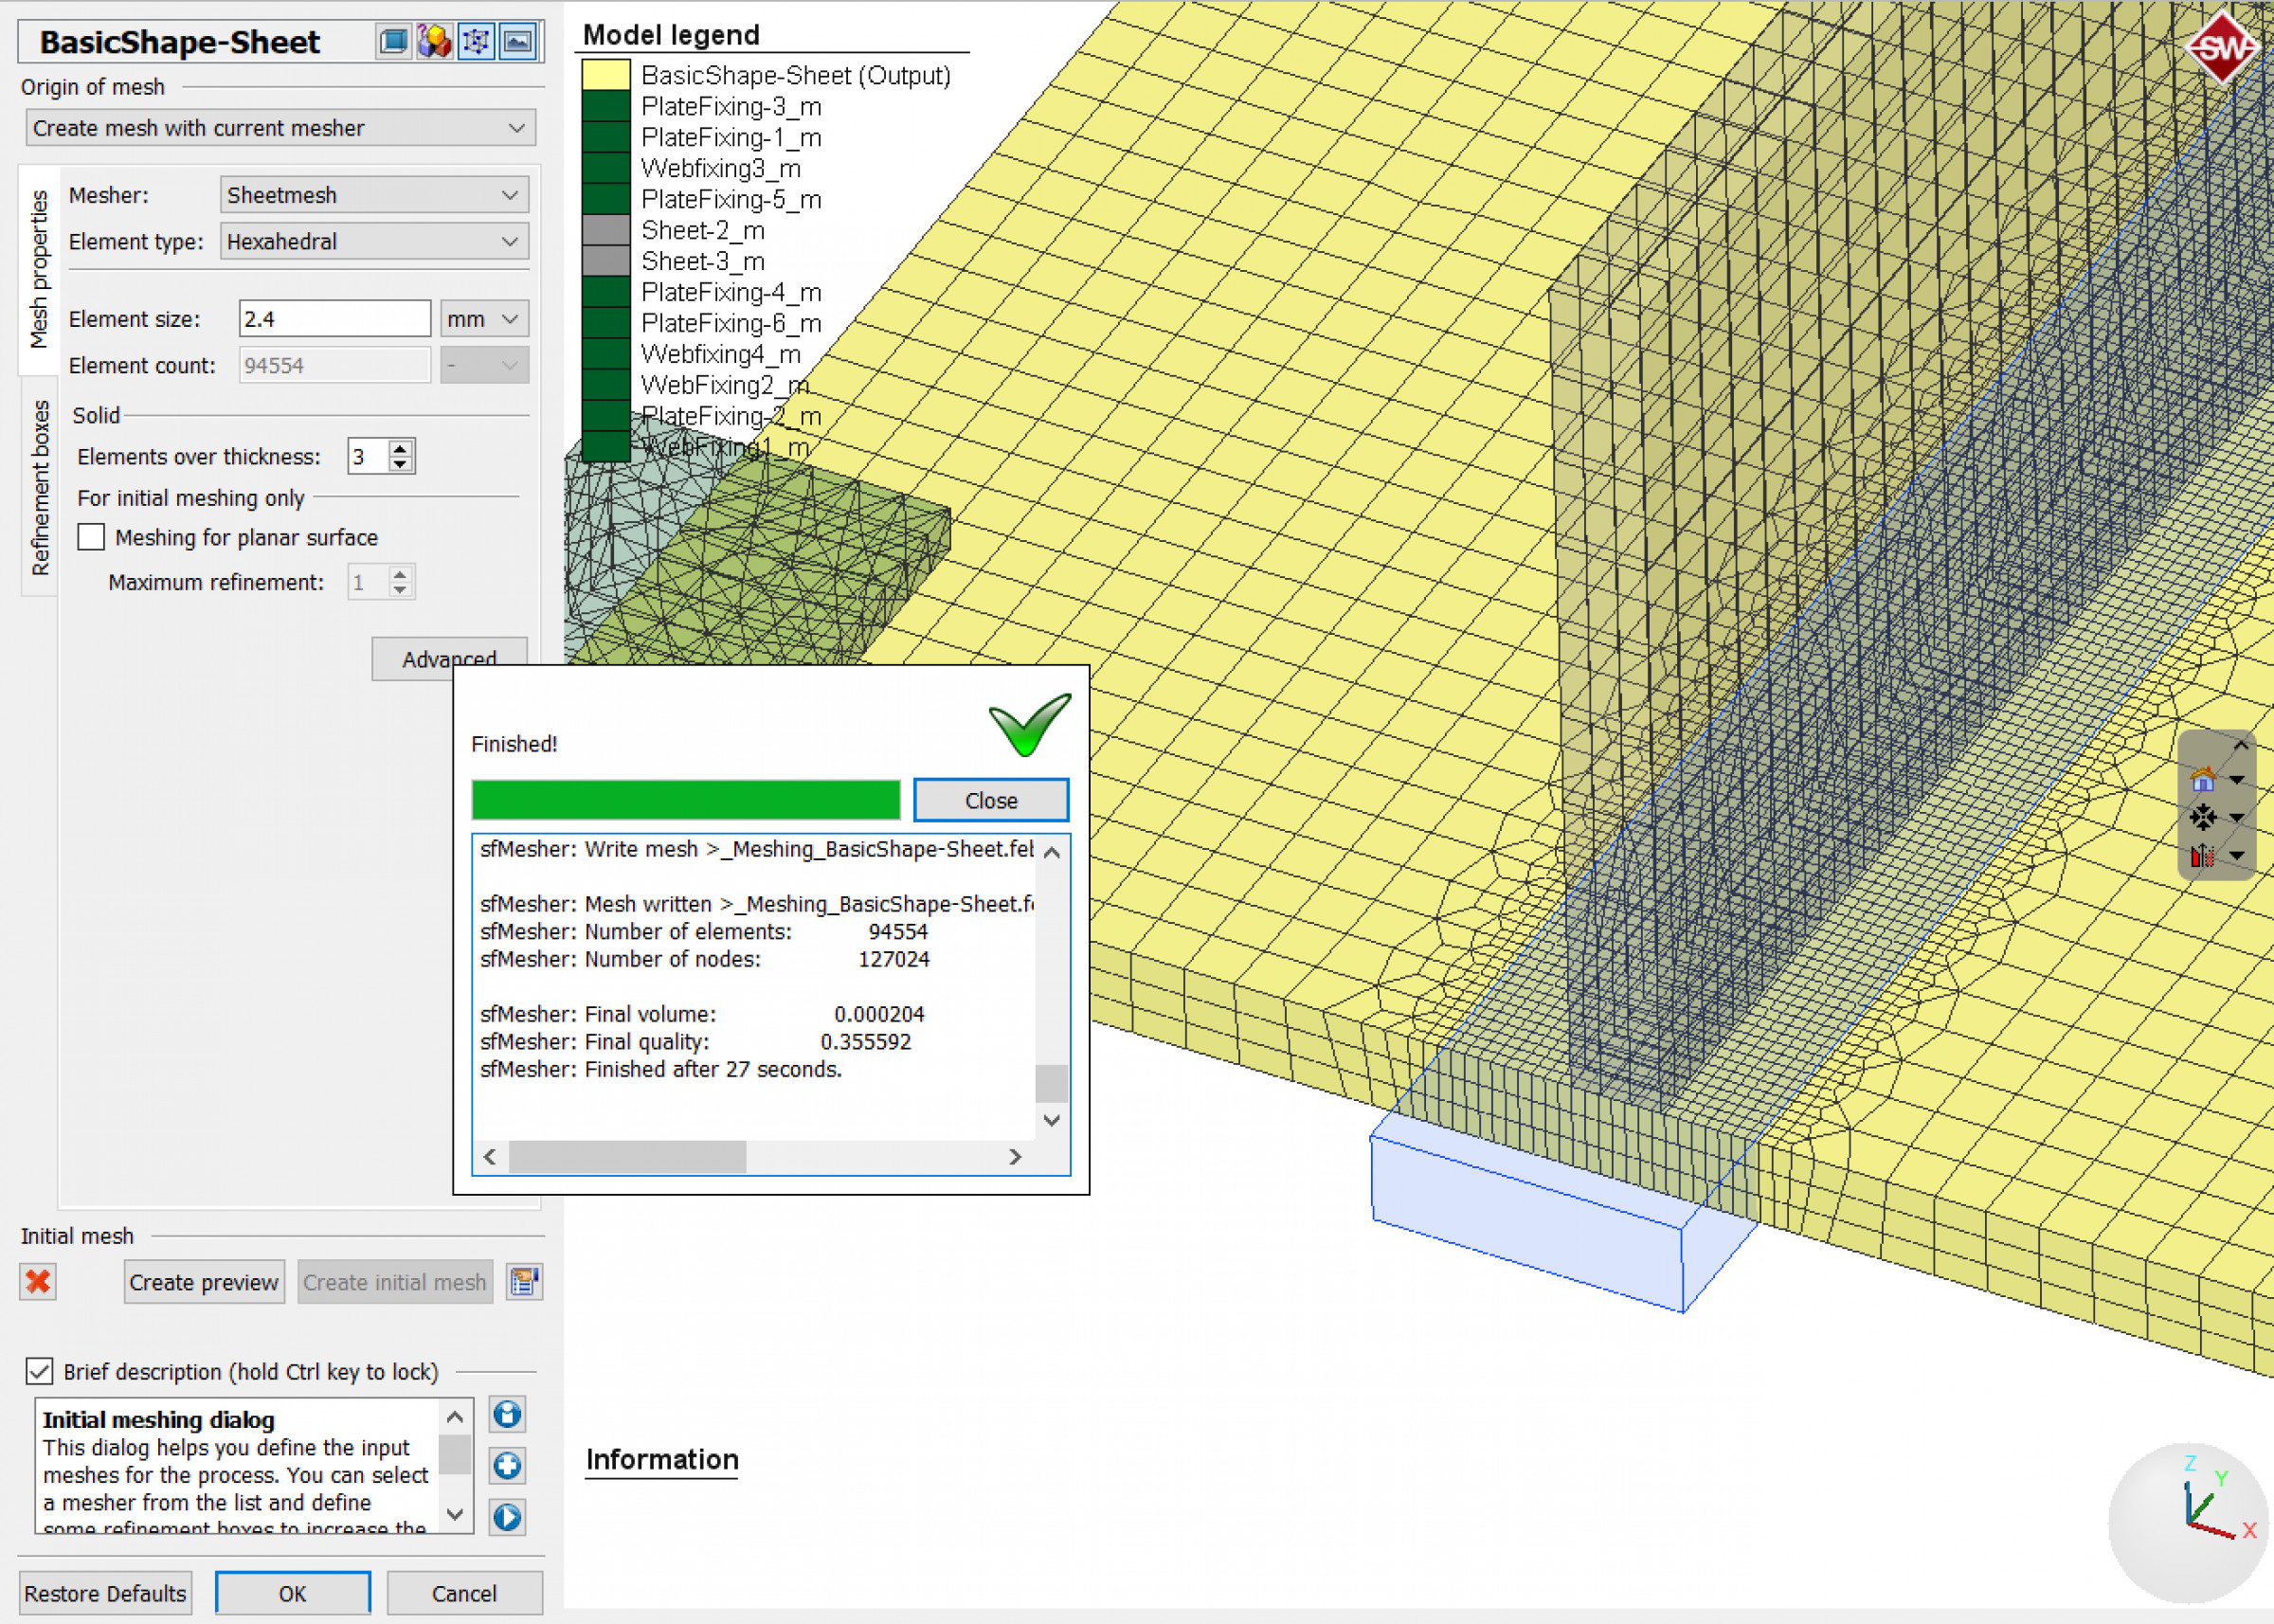This screenshot has height=1624, width=2274.
Task: Select the Mesh properties vertical tab
Action: click(39, 269)
